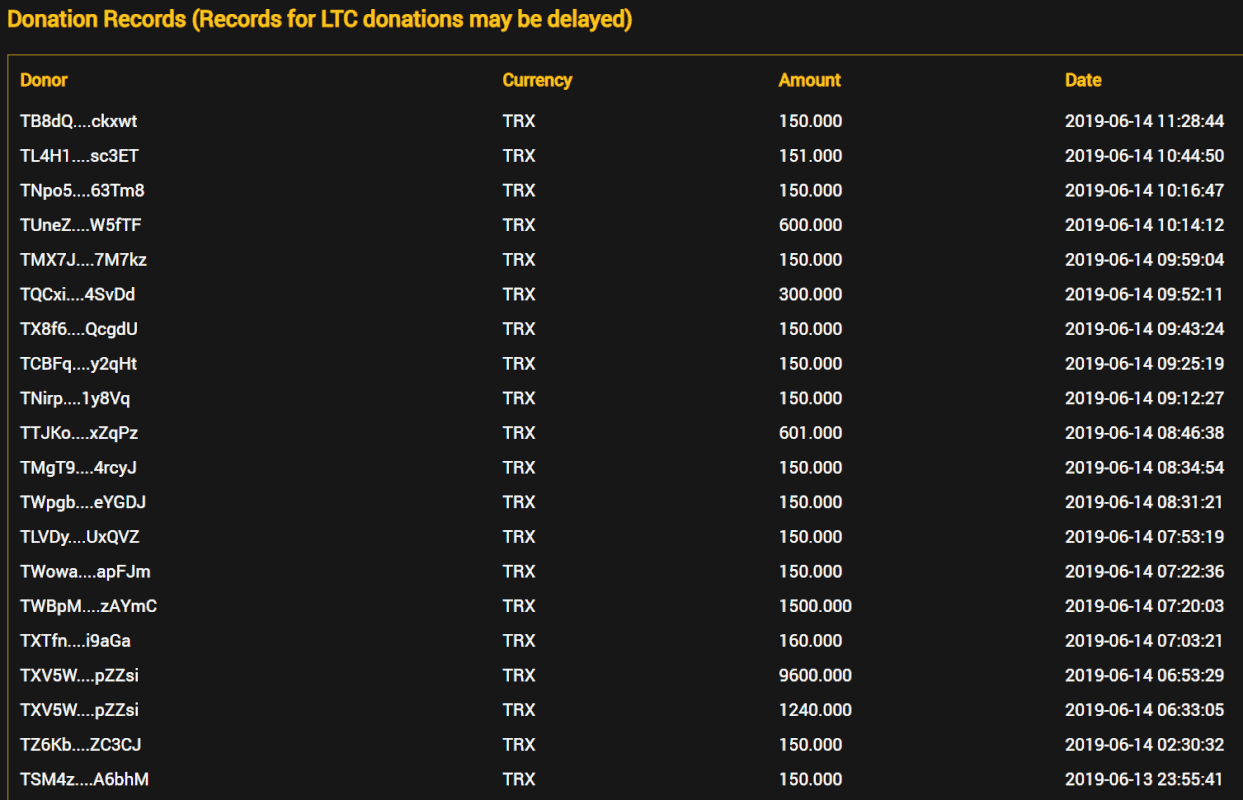The image size is (1243, 800).
Task: Click the Donor column header
Action: point(44,80)
